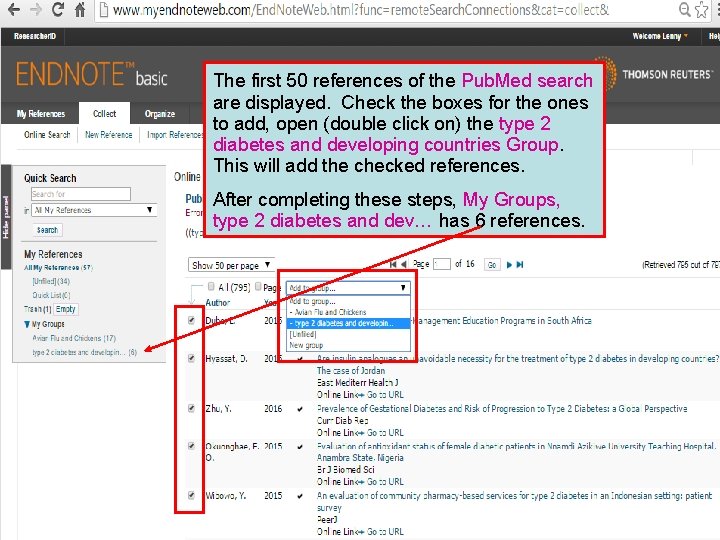Open Show 50 per page dropdown
Screen dimensions: 720x540
[231, 265]
